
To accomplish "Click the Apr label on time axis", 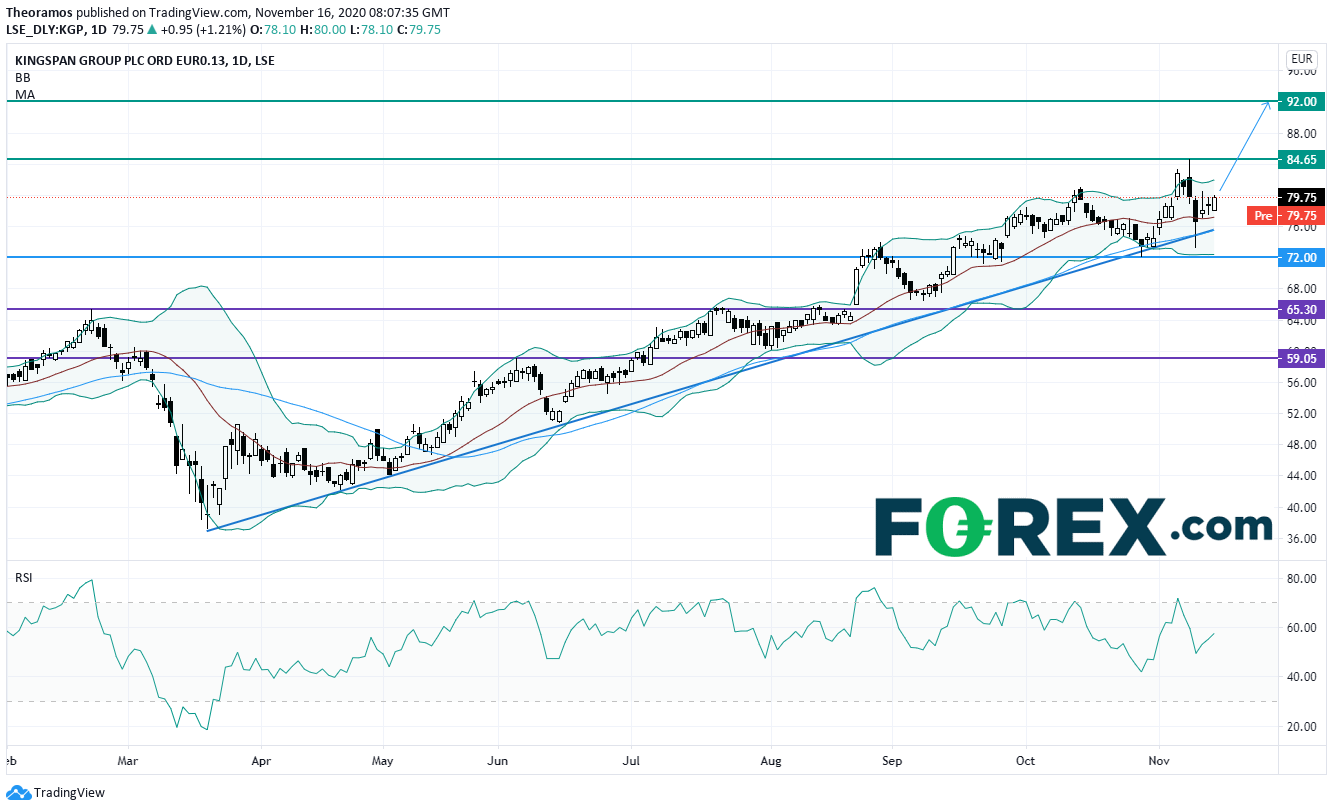I will click(259, 760).
